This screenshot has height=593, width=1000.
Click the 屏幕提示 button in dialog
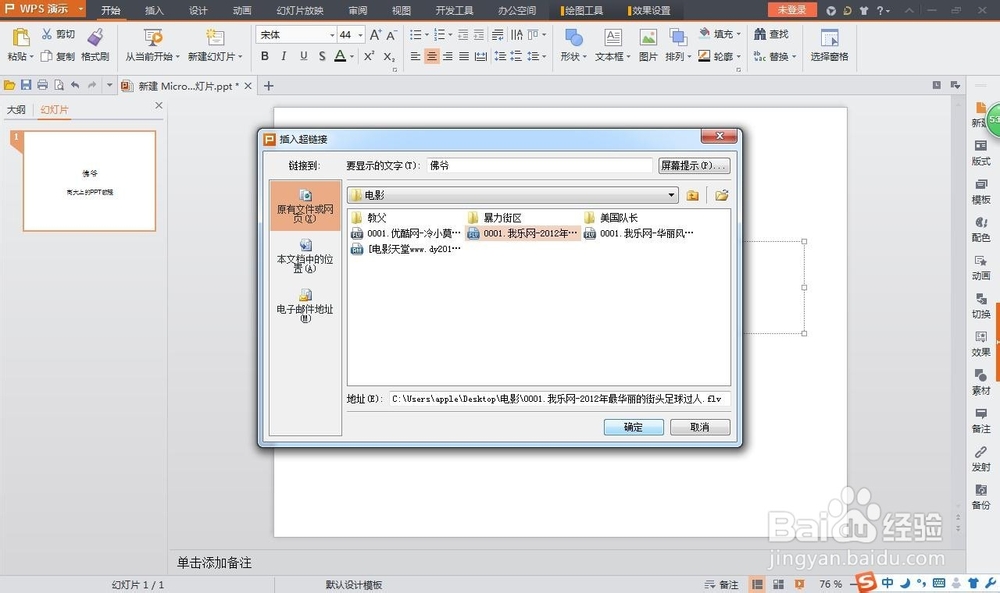point(694,165)
